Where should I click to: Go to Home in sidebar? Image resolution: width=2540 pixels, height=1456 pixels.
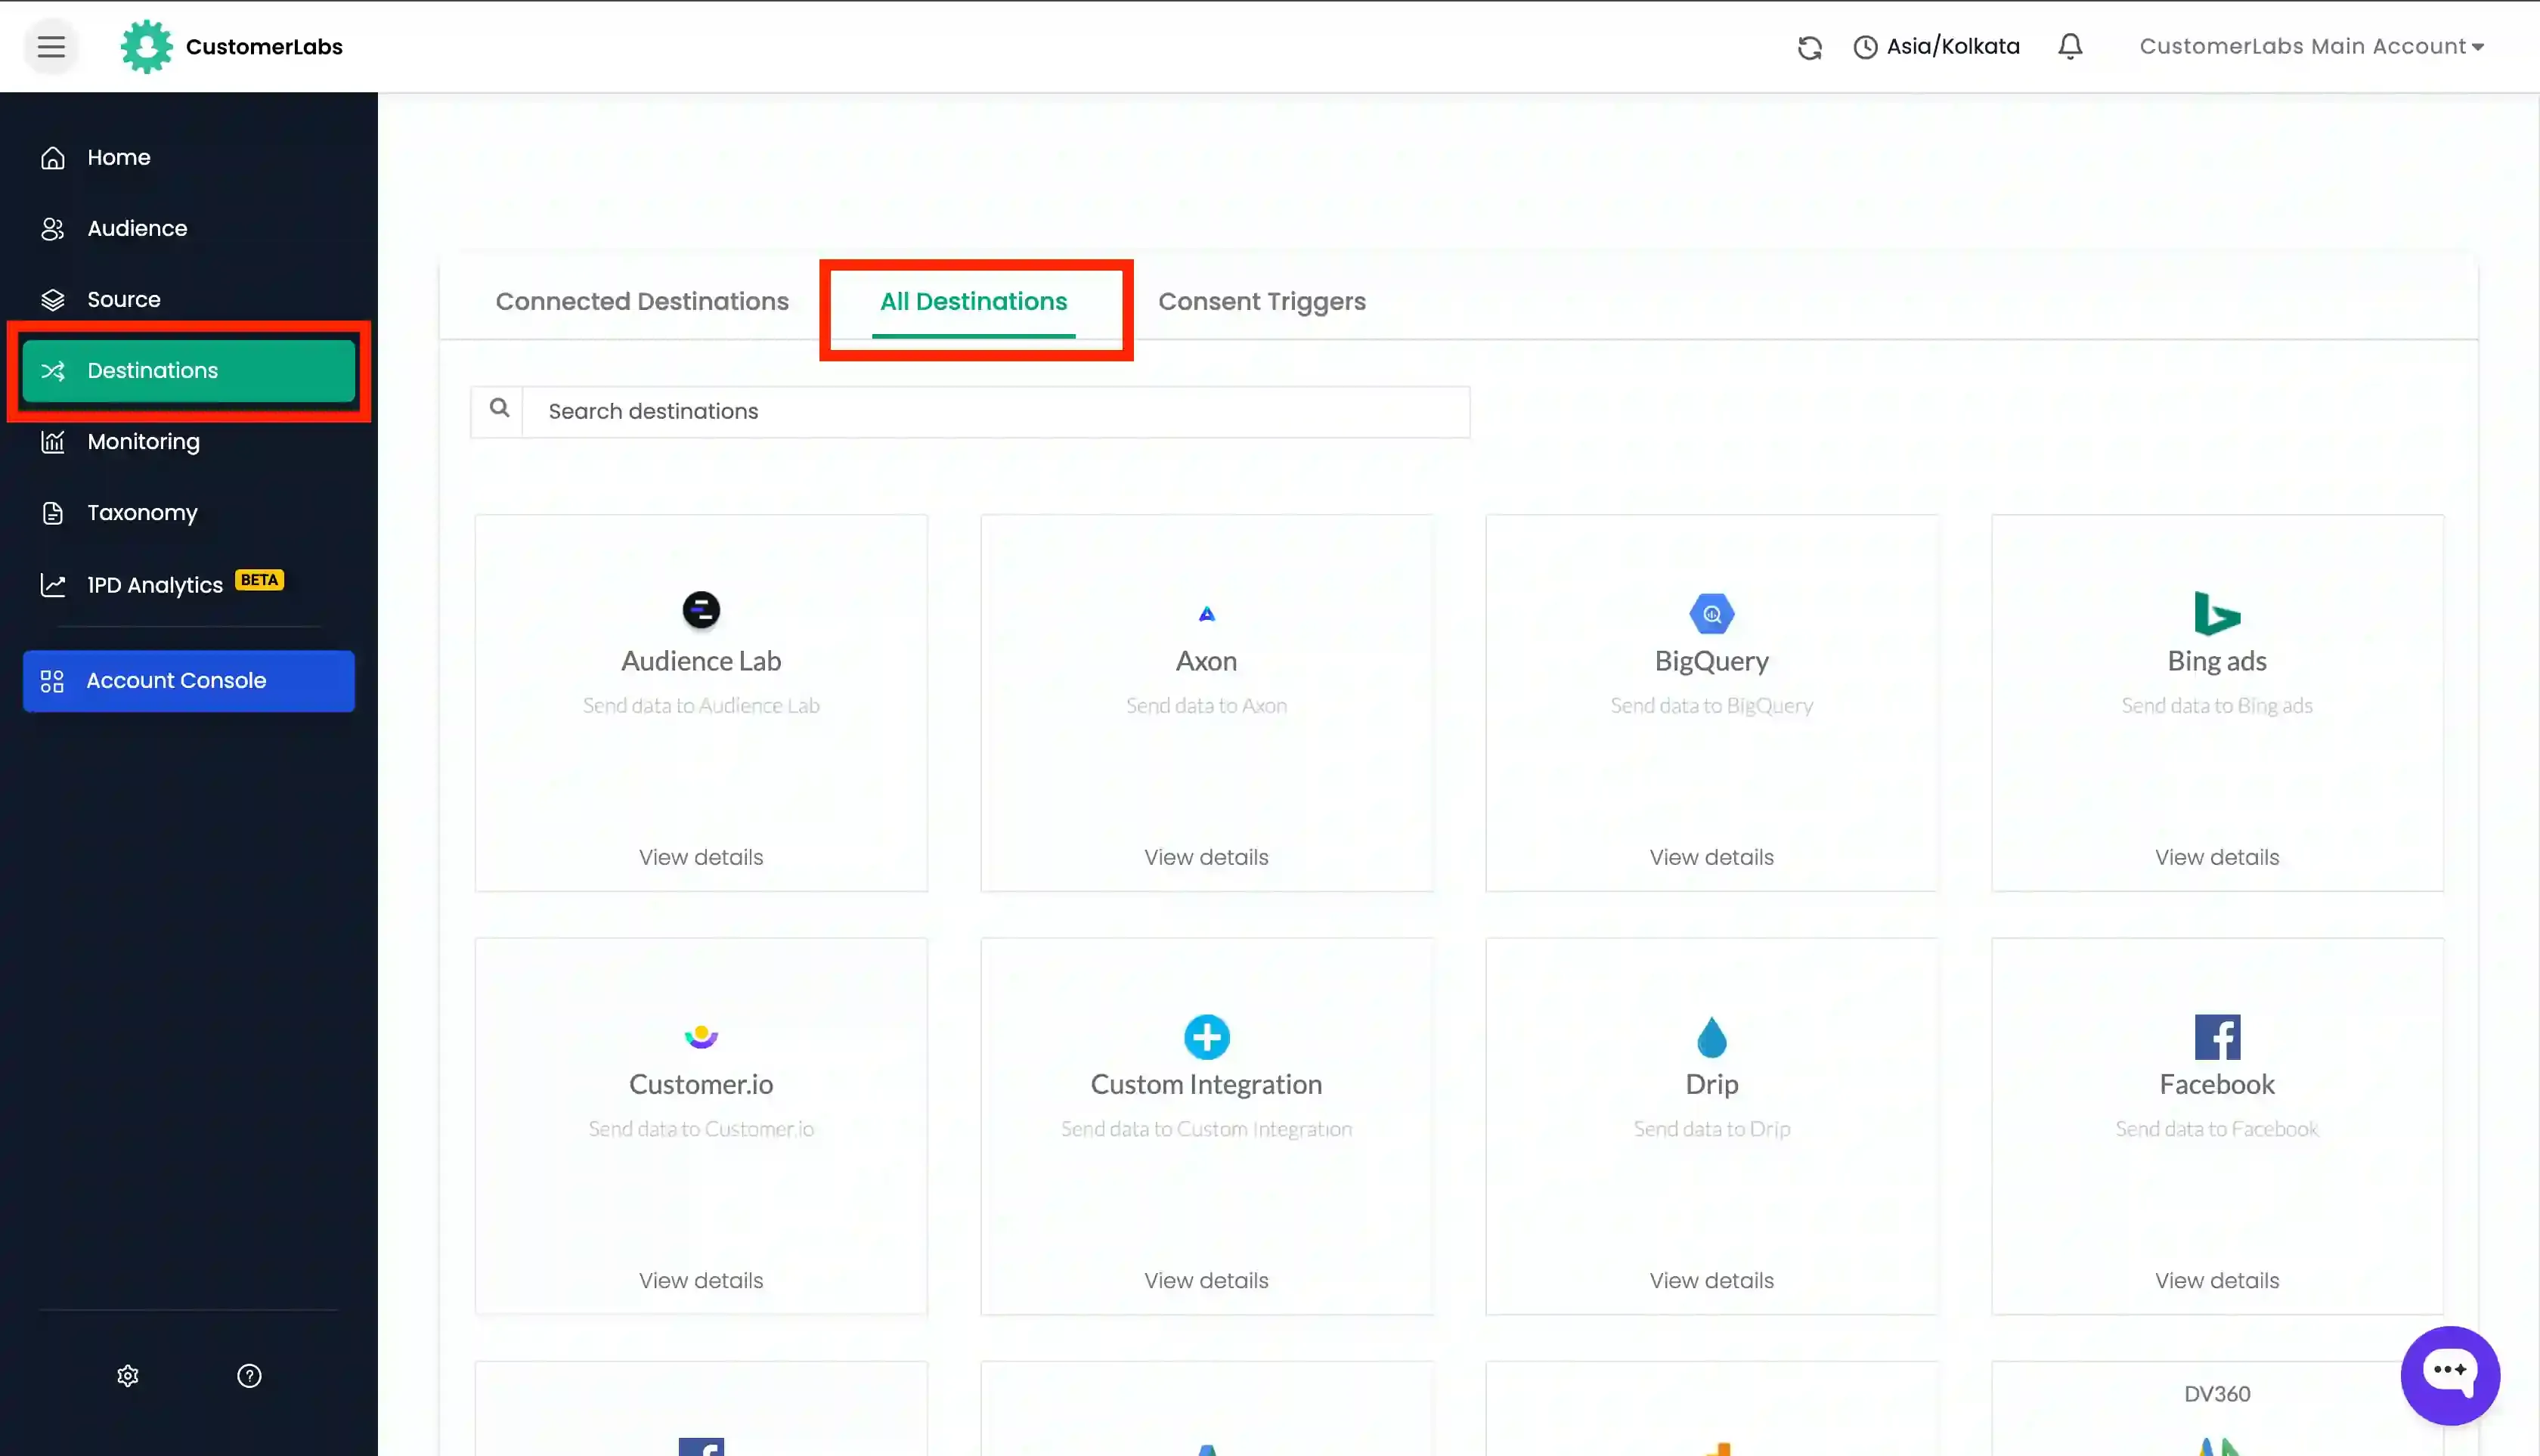(x=189, y=157)
